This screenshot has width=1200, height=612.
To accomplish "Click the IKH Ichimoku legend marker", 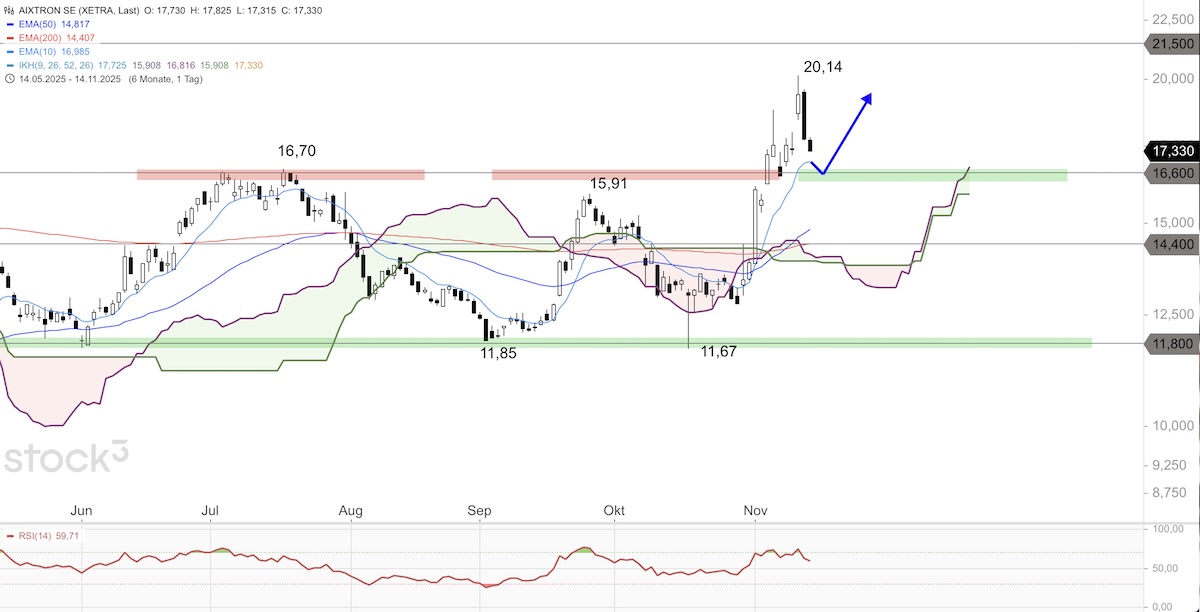I will [10, 65].
